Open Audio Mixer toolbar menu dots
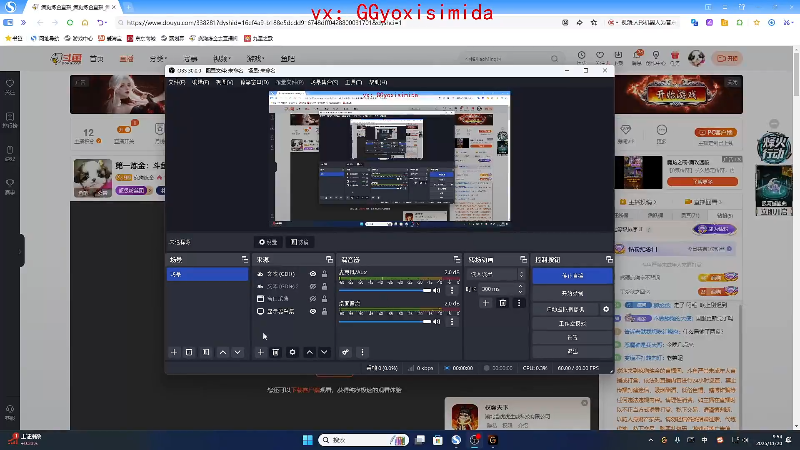The width and height of the screenshot is (800, 450). 362,352
